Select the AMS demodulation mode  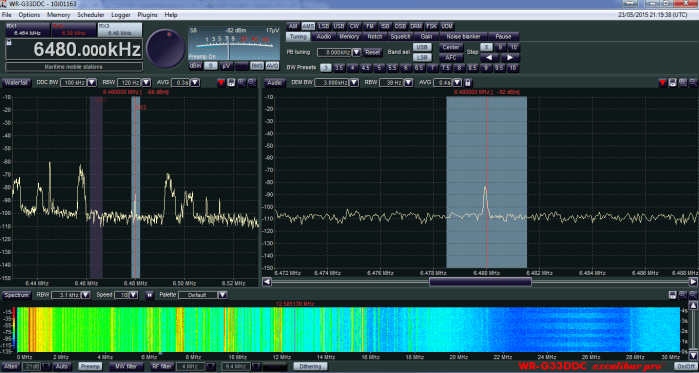coord(308,26)
